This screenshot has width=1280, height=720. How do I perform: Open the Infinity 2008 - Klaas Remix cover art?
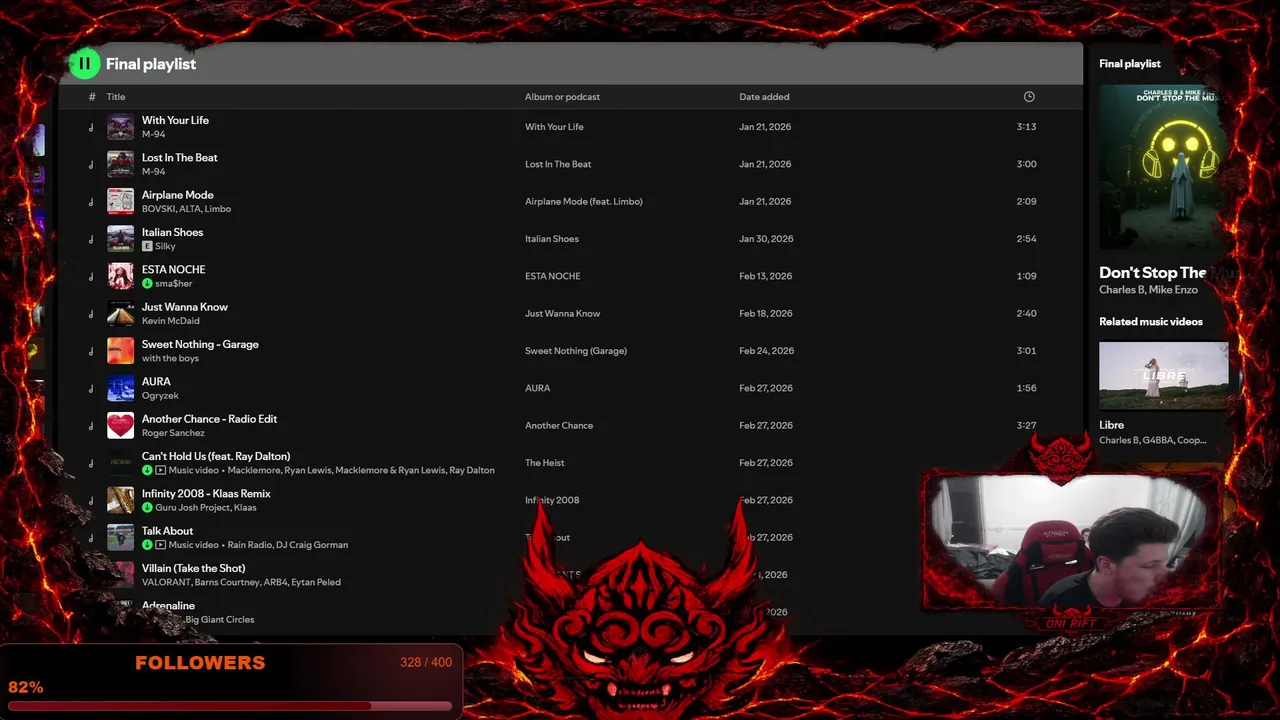[120, 500]
